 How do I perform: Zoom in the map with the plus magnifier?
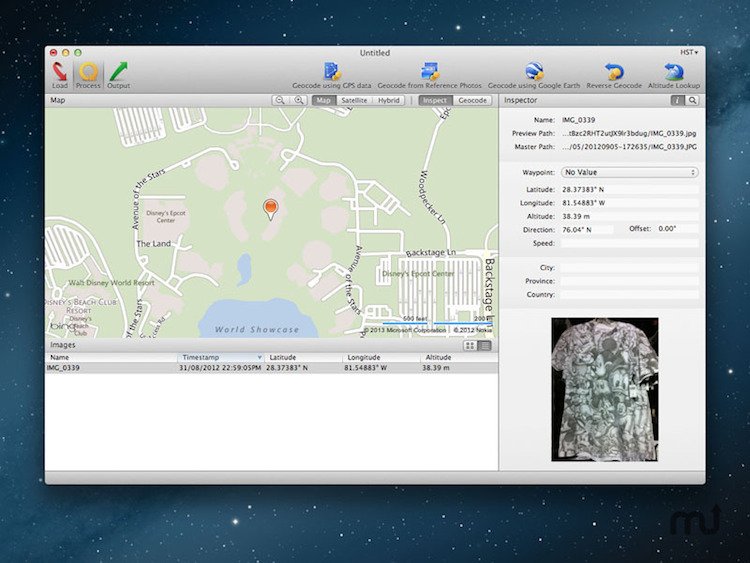(298, 100)
